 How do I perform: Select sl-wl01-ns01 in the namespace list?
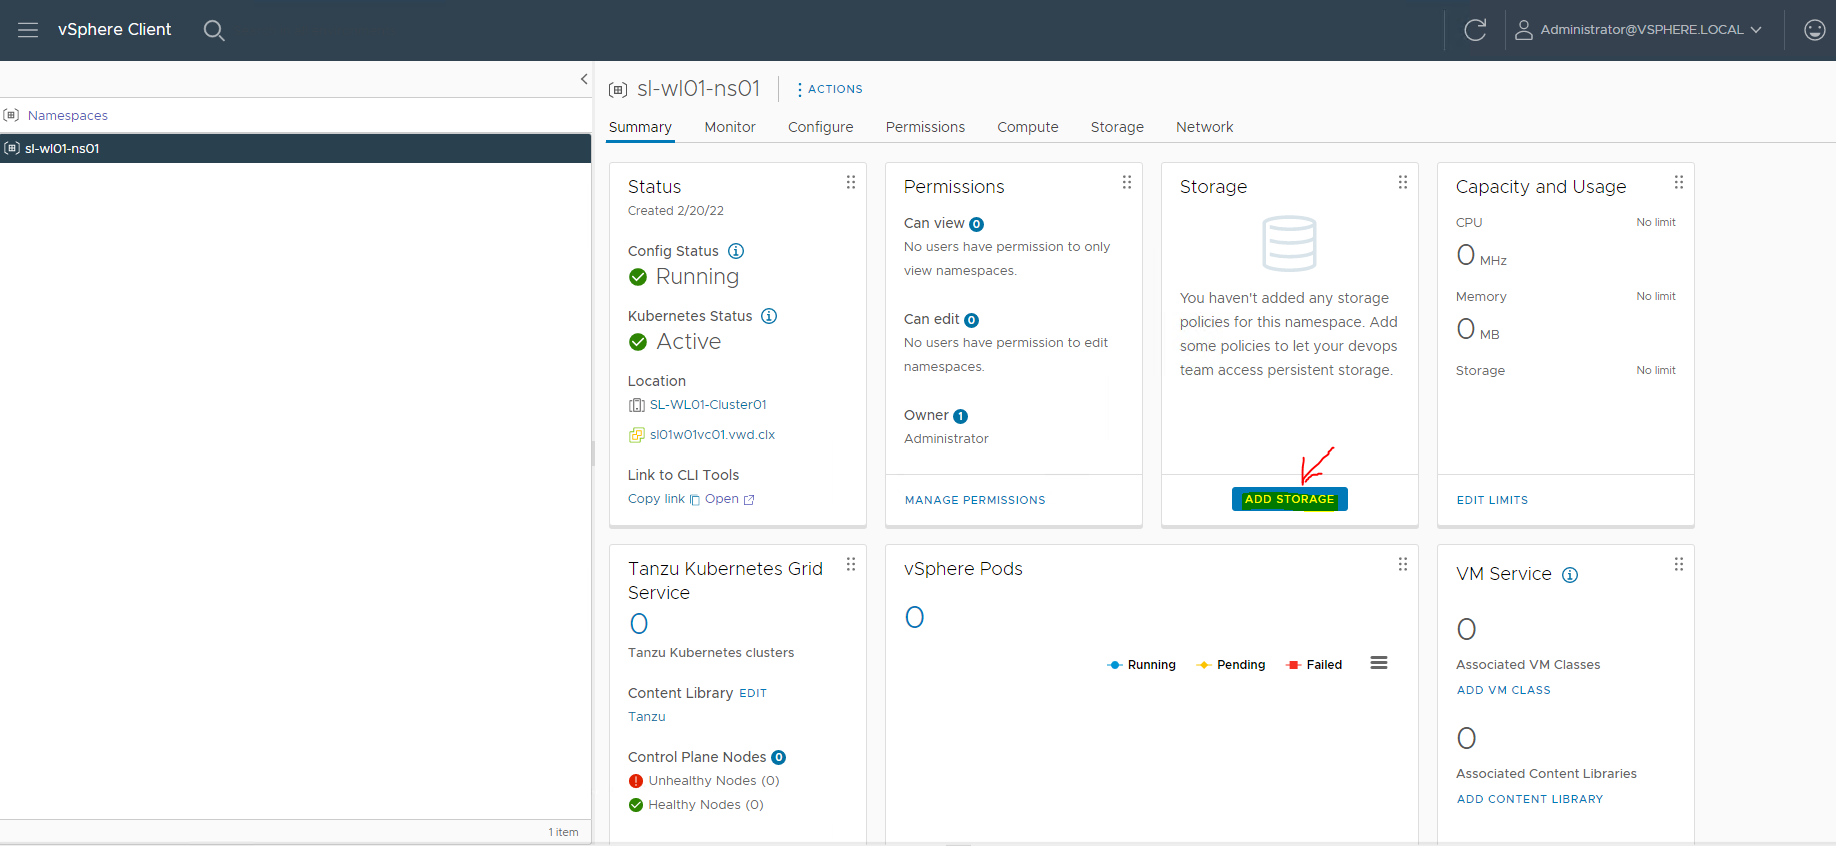pos(296,148)
